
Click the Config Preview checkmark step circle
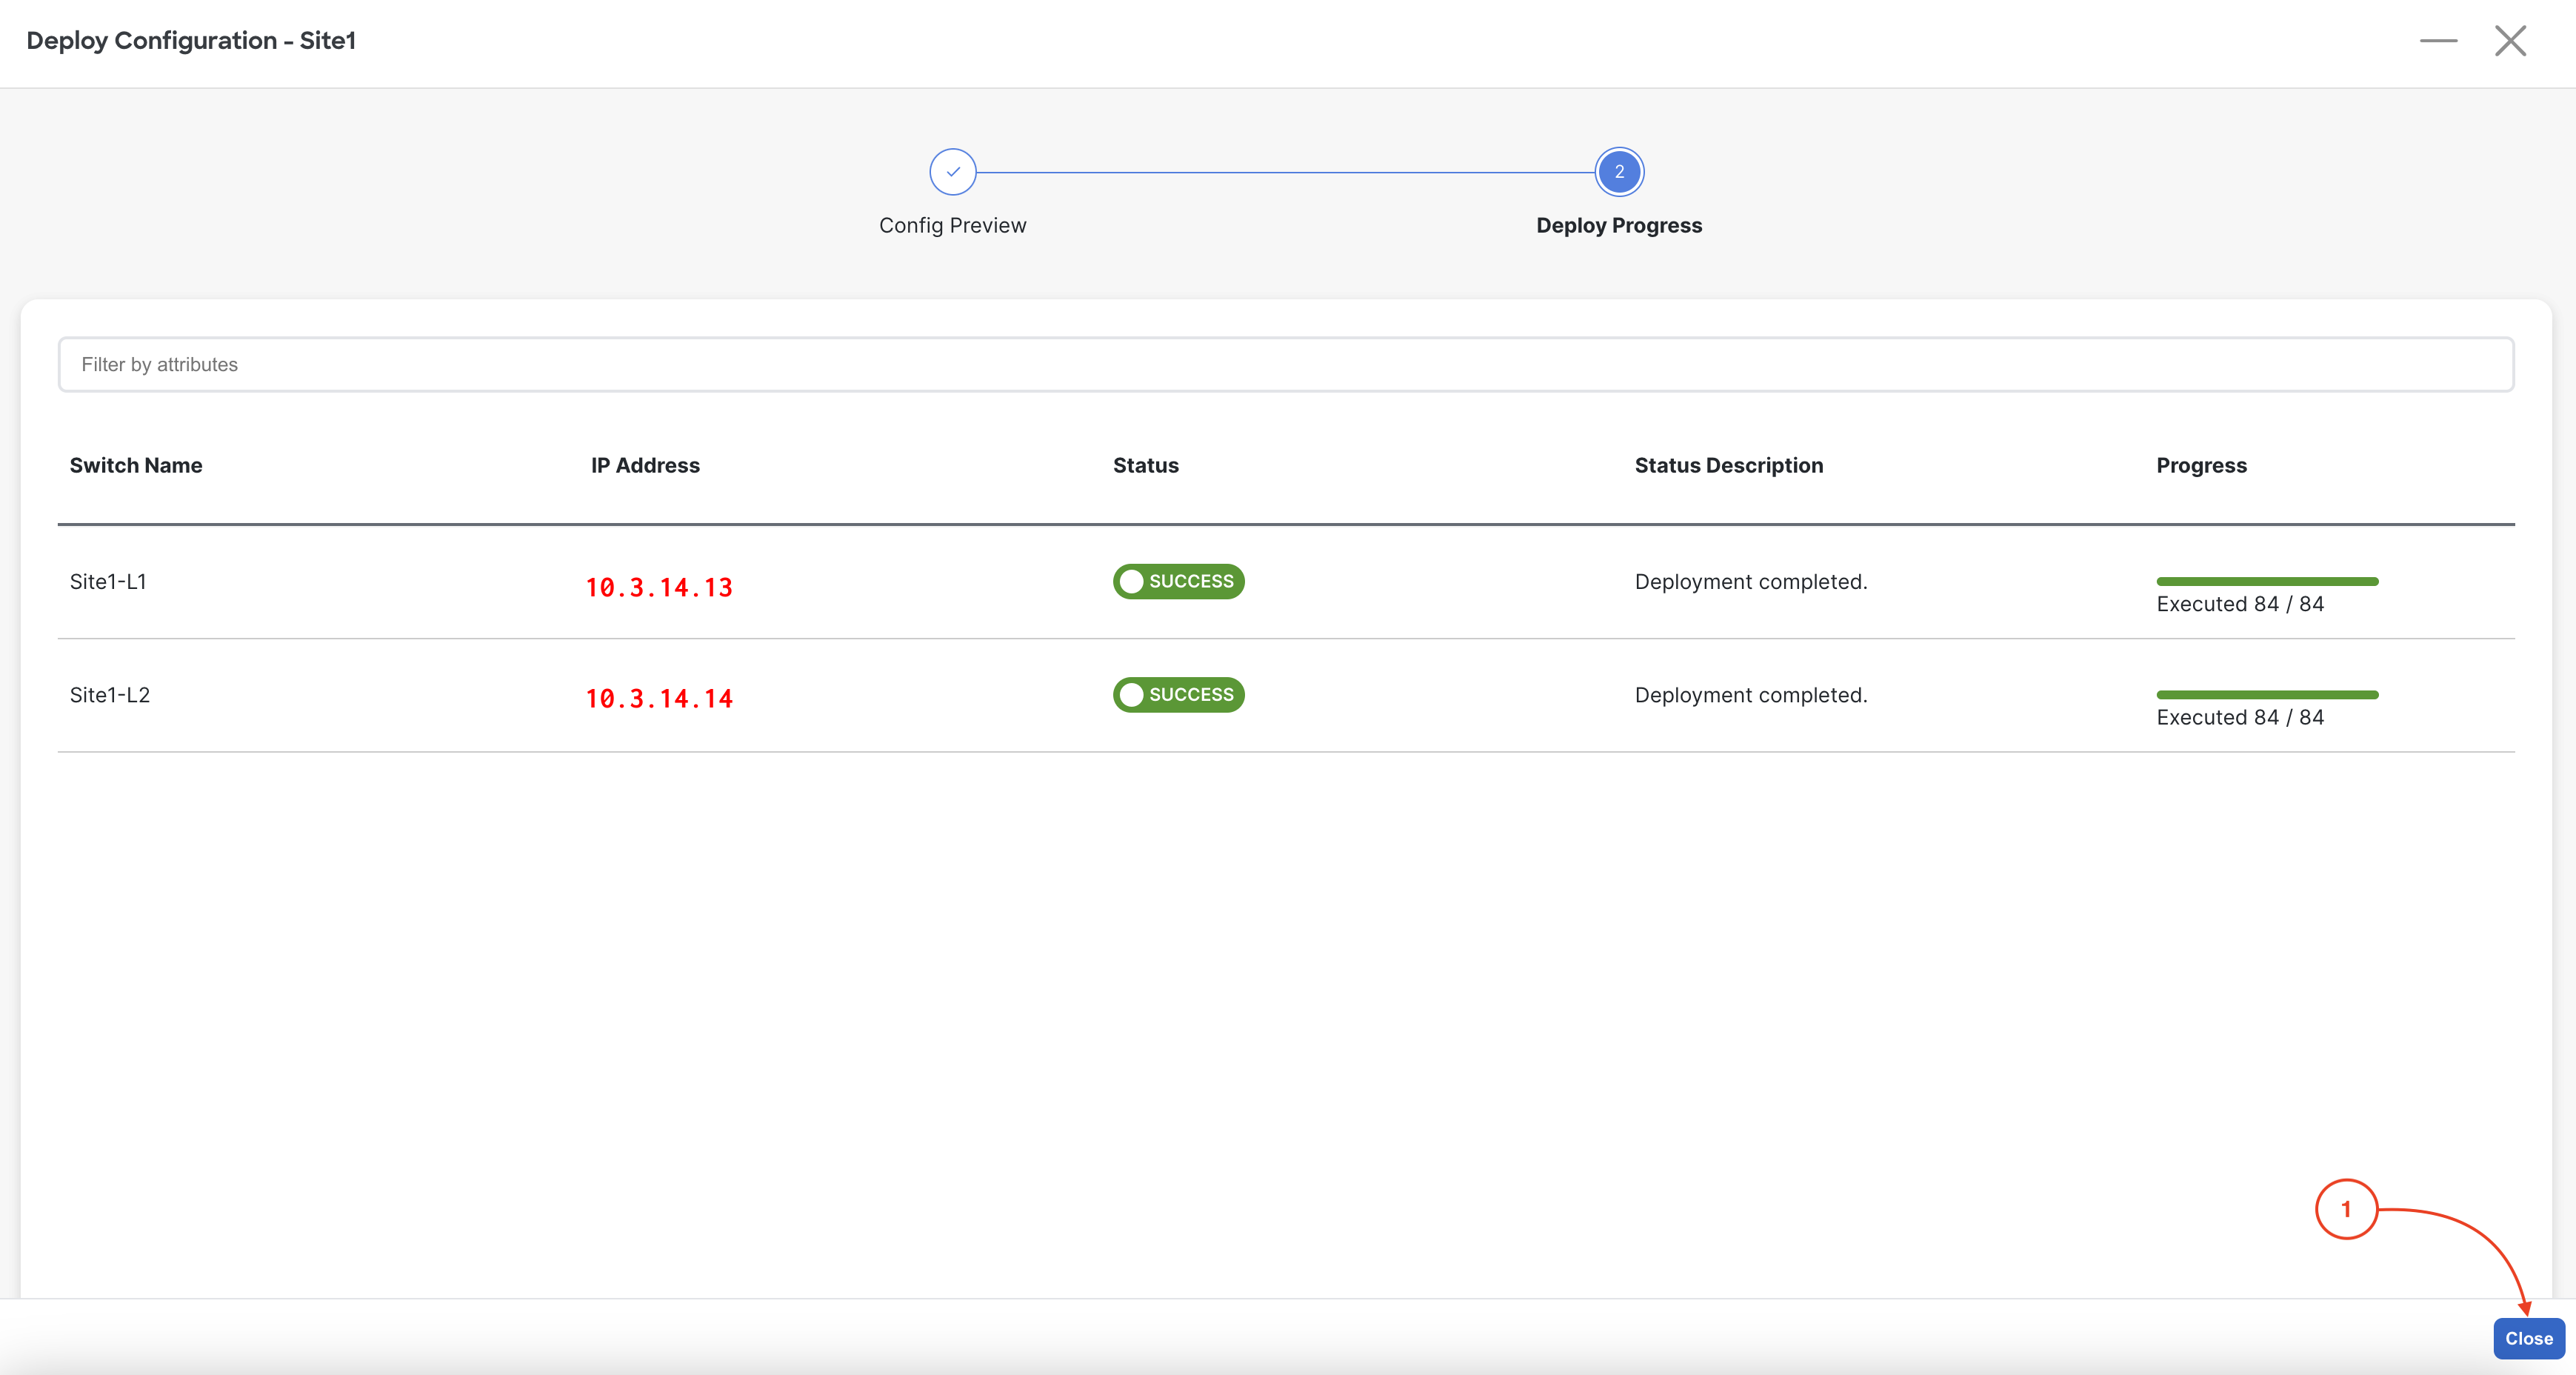tap(952, 172)
